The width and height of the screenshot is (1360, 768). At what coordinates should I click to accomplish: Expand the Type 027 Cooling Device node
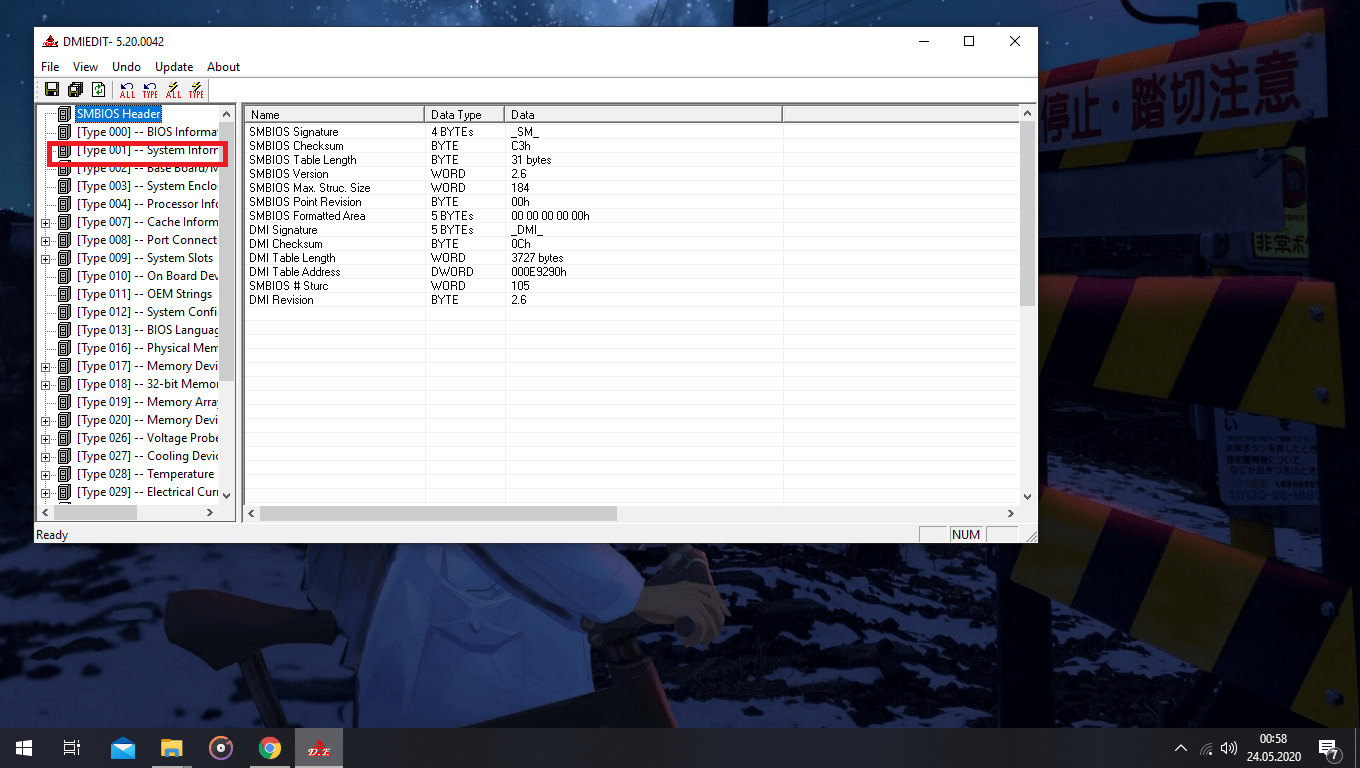[x=45, y=457]
